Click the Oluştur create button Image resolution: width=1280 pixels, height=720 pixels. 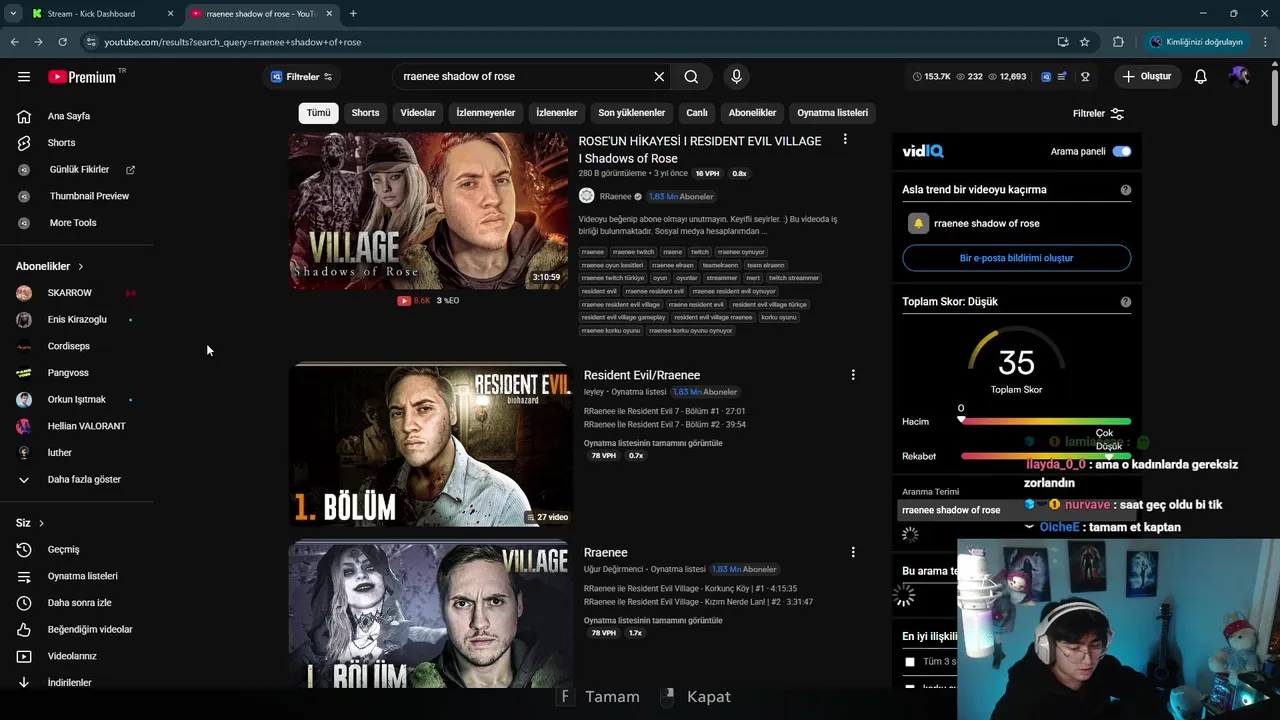(x=1147, y=77)
